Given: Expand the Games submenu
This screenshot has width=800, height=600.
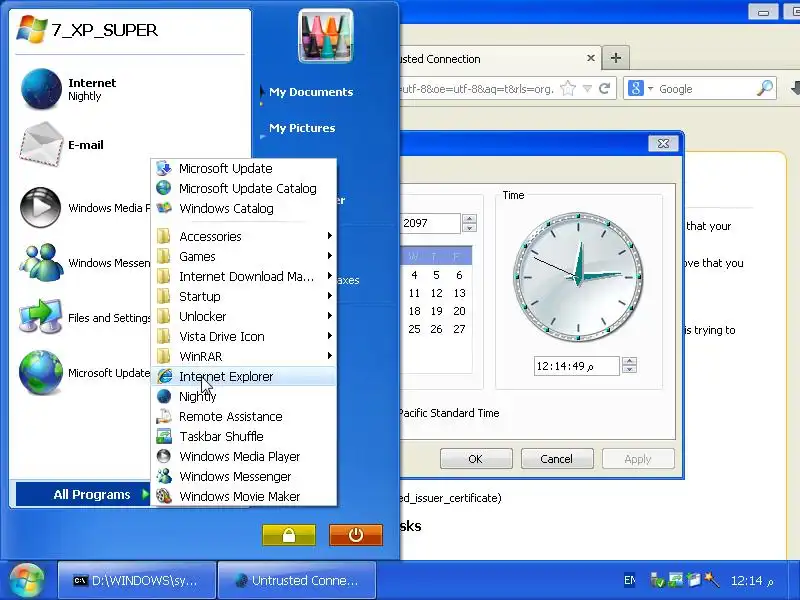Looking at the screenshot, I should 244,256.
